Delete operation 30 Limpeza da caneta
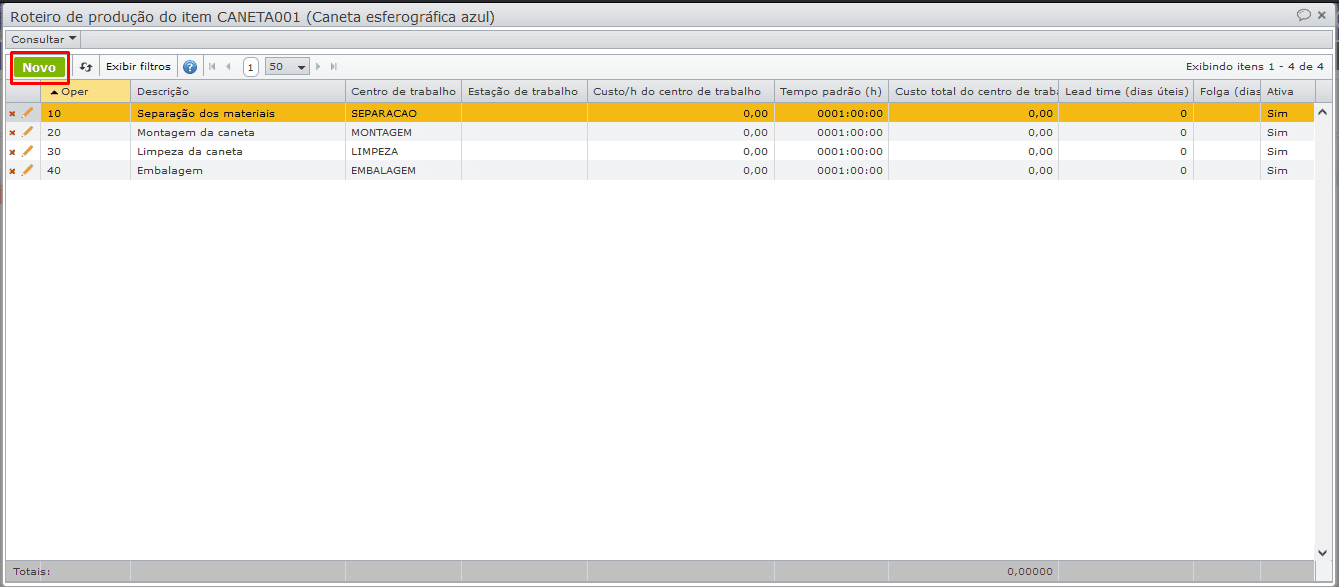 click(x=12, y=152)
